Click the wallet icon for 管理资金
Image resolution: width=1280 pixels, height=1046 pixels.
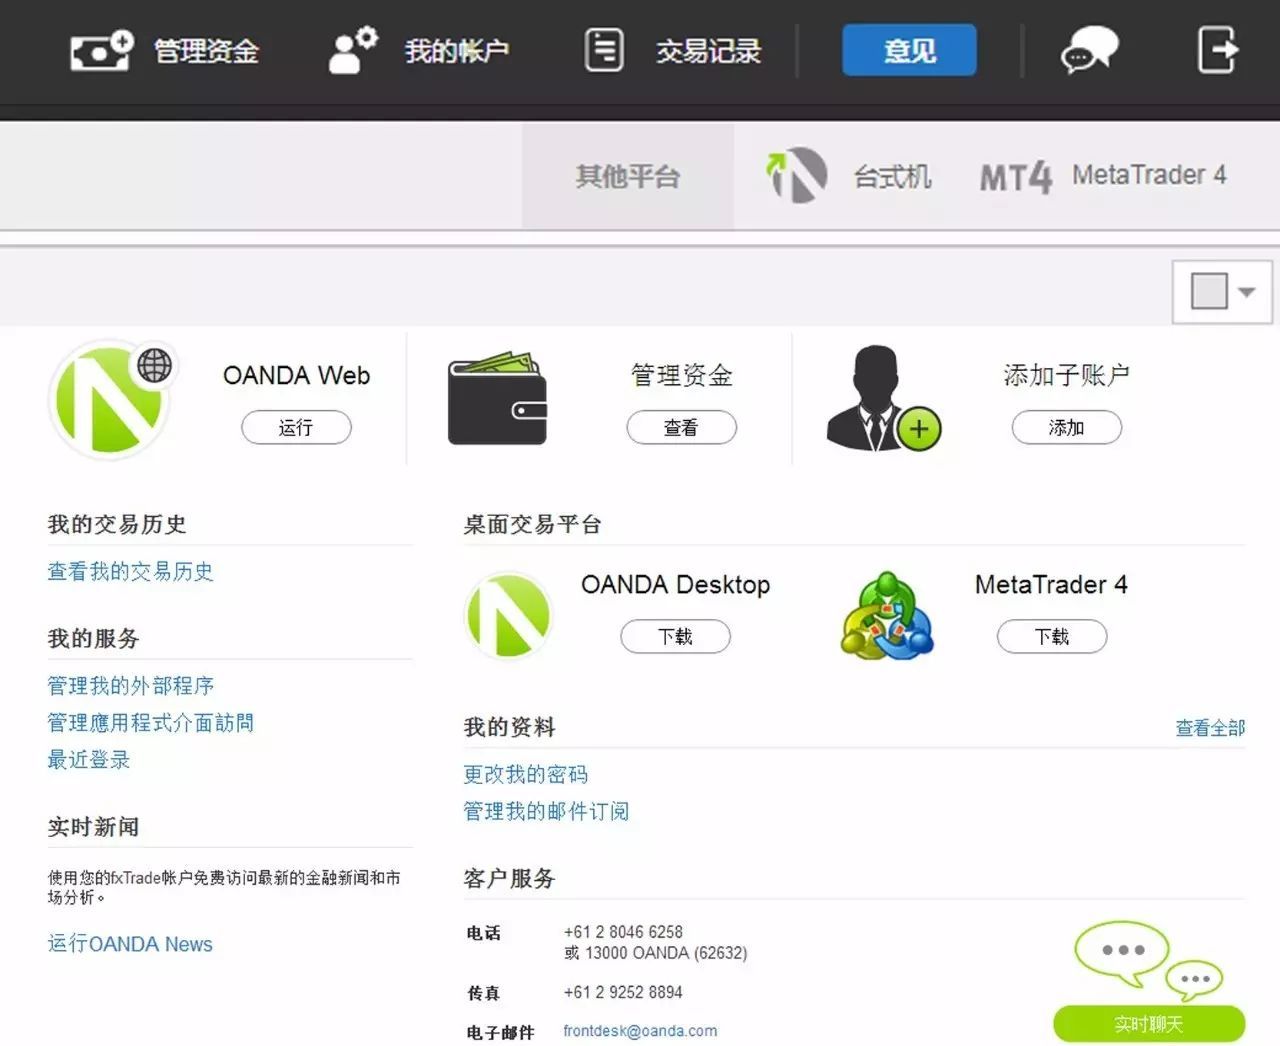tap(497, 398)
